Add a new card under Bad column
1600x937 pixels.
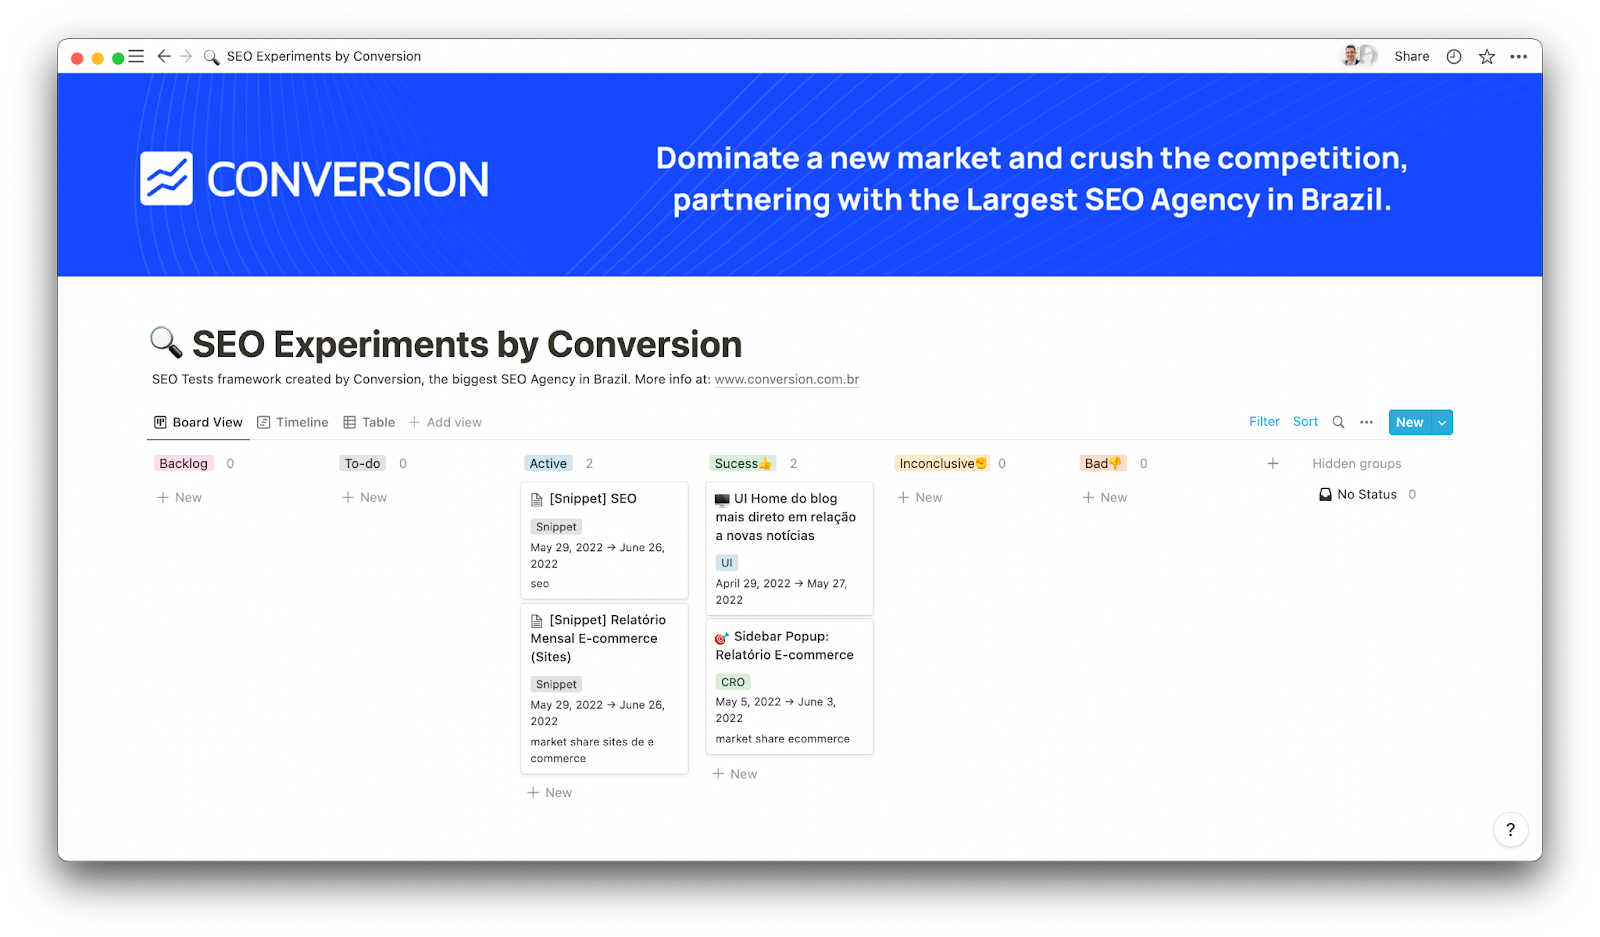click(1105, 497)
